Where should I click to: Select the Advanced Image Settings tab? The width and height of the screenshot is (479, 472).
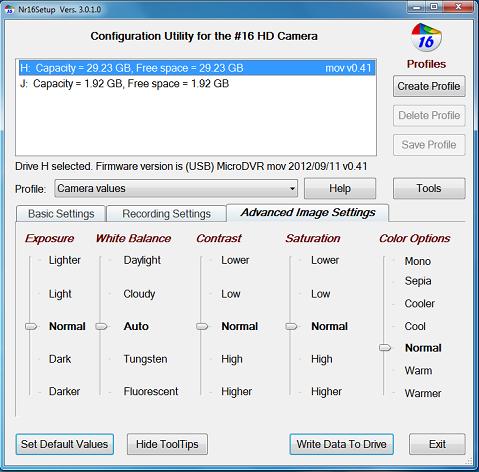308,212
